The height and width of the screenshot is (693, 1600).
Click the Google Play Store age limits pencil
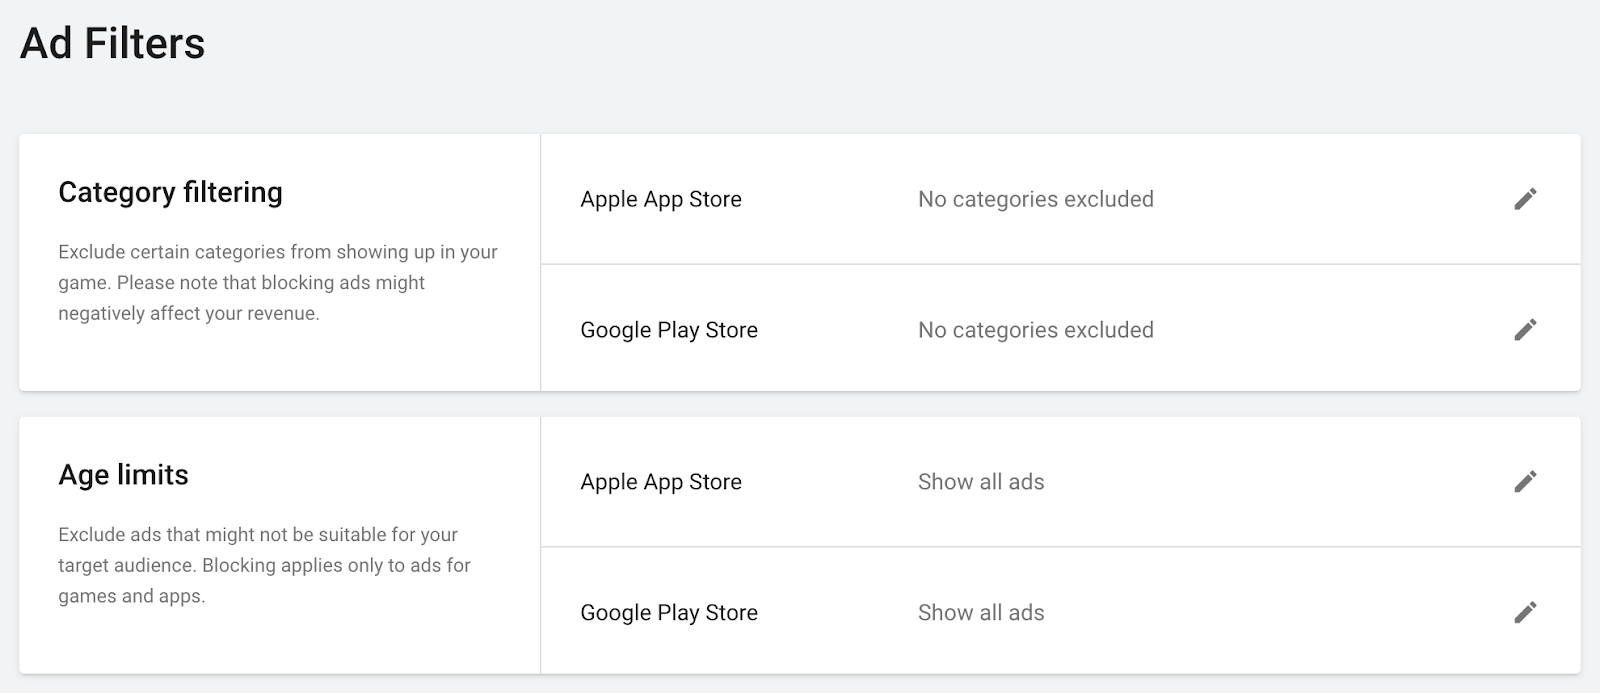click(x=1525, y=612)
